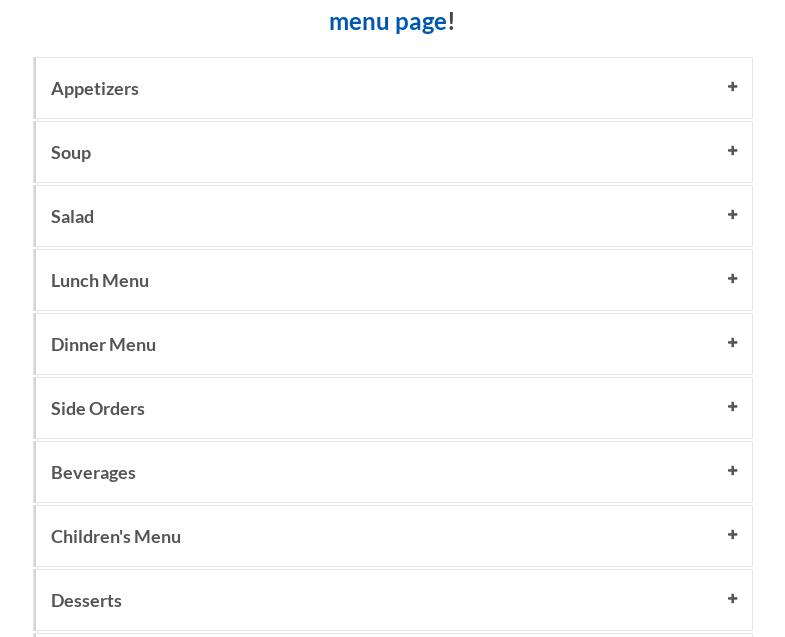Click the plus icon beside Salad

click(732, 215)
